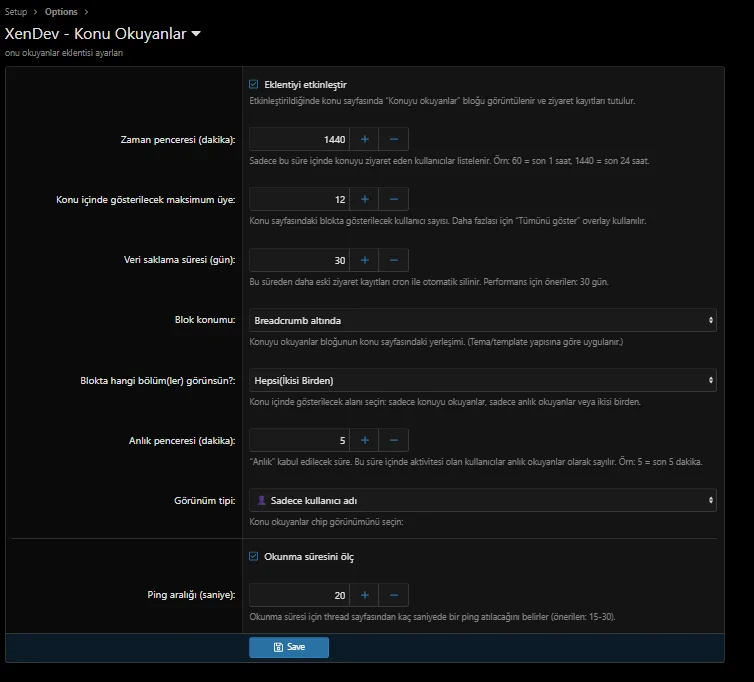Image resolution: width=754 pixels, height=682 pixels.
Task: Navigate to Options in the breadcrumb
Action: tap(61, 12)
